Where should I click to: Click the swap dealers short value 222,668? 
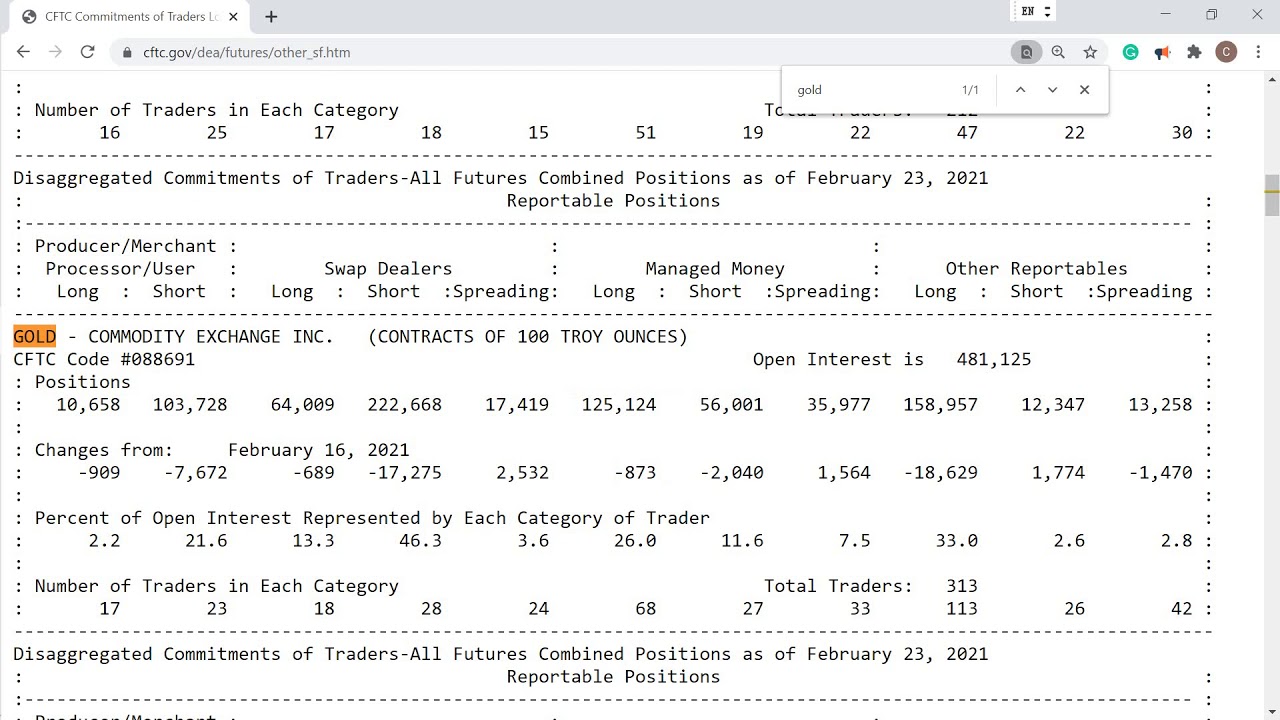click(x=404, y=404)
